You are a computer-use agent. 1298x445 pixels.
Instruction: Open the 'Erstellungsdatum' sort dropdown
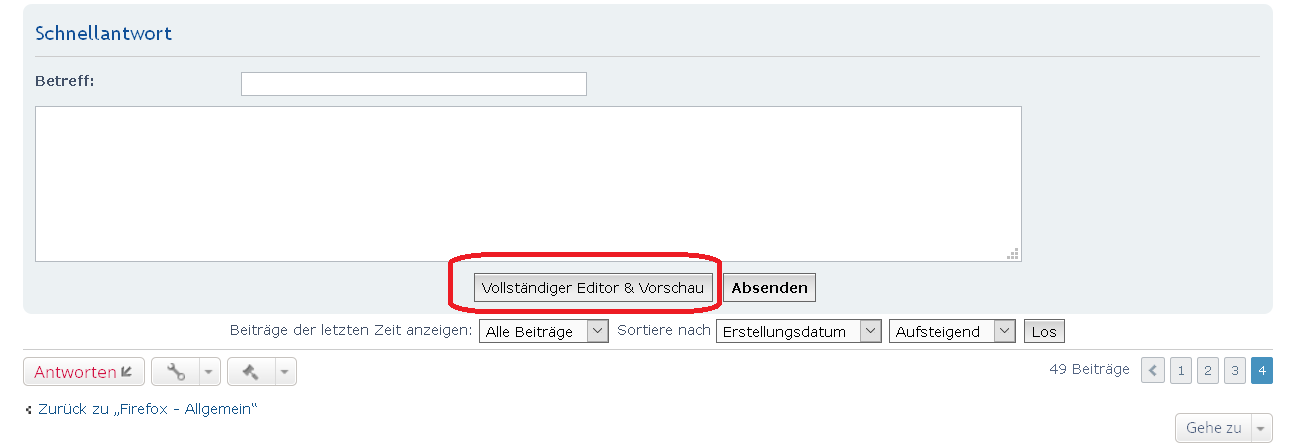[799, 332]
